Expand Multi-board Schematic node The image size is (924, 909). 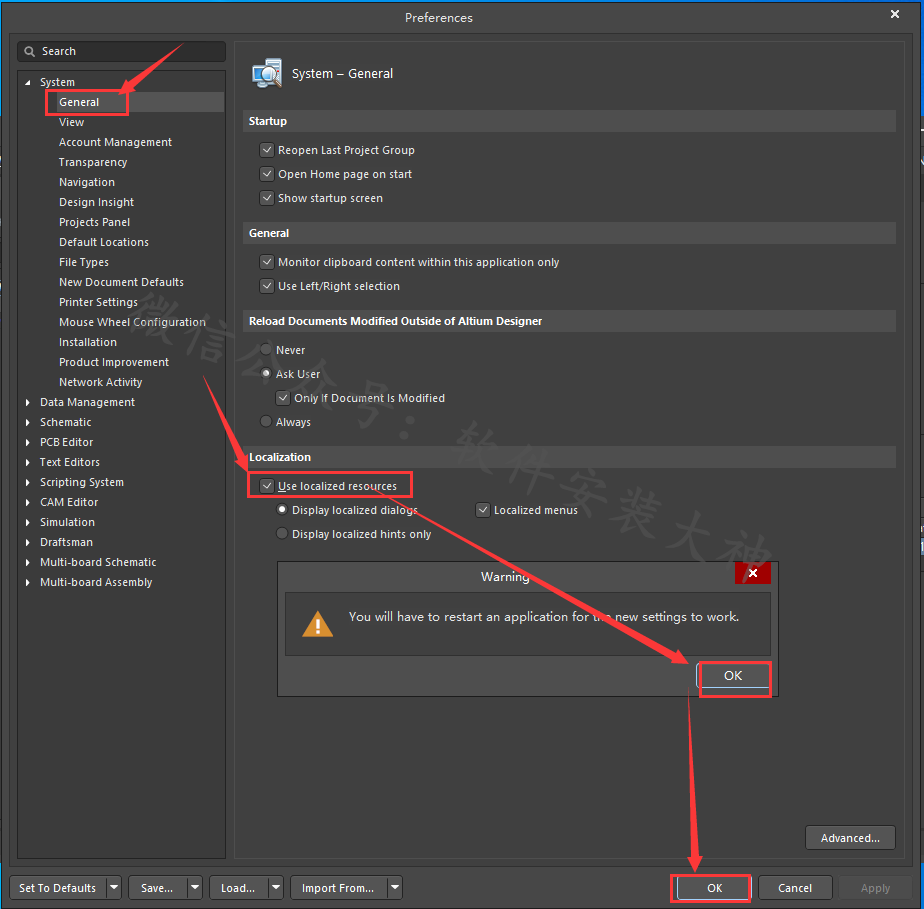(x=28, y=563)
